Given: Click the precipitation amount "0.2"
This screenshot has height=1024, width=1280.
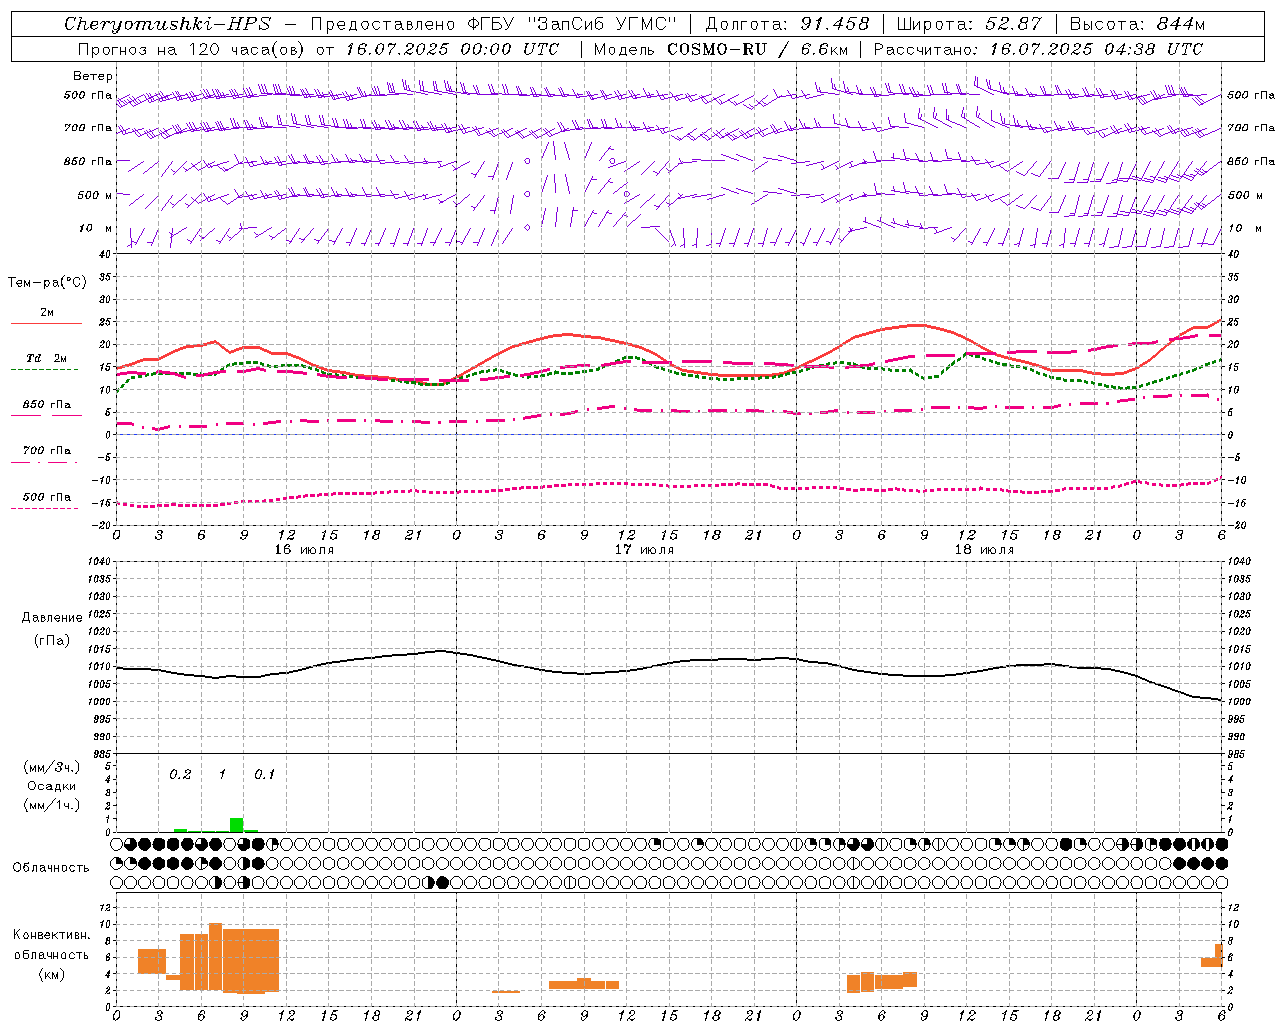Looking at the screenshot, I should [x=180, y=774].
